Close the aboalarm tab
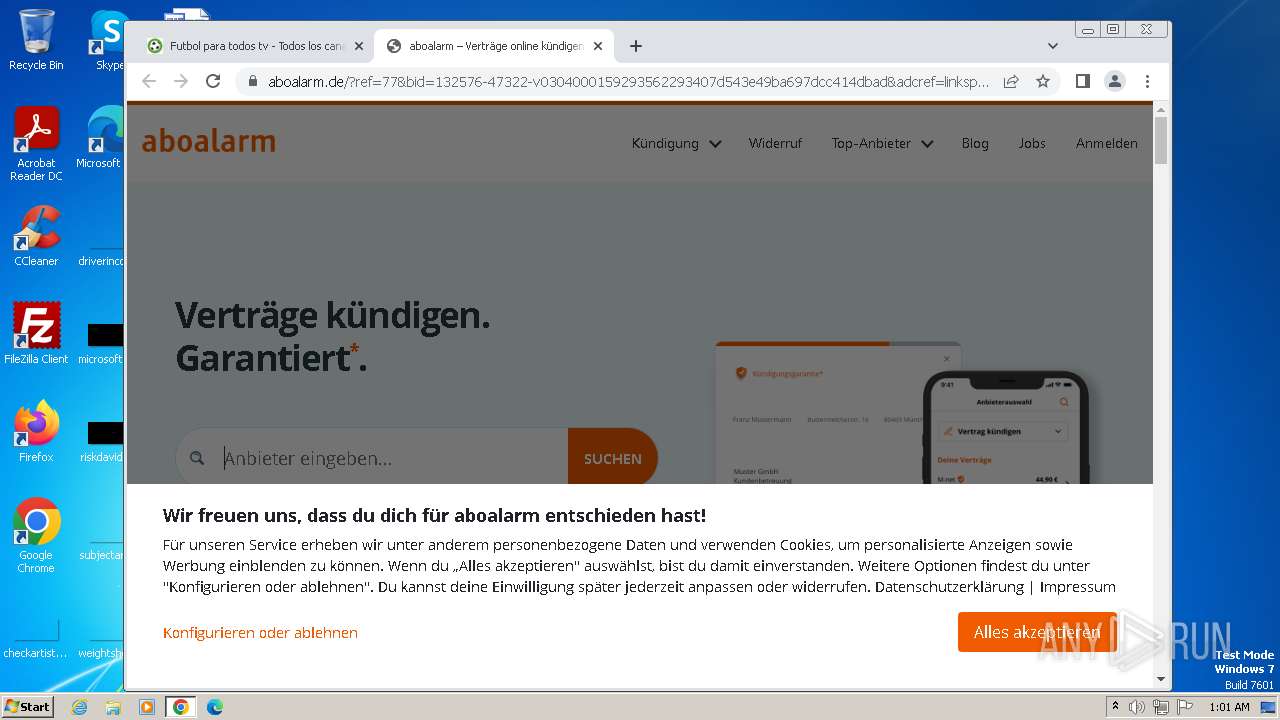 click(598, 46)
